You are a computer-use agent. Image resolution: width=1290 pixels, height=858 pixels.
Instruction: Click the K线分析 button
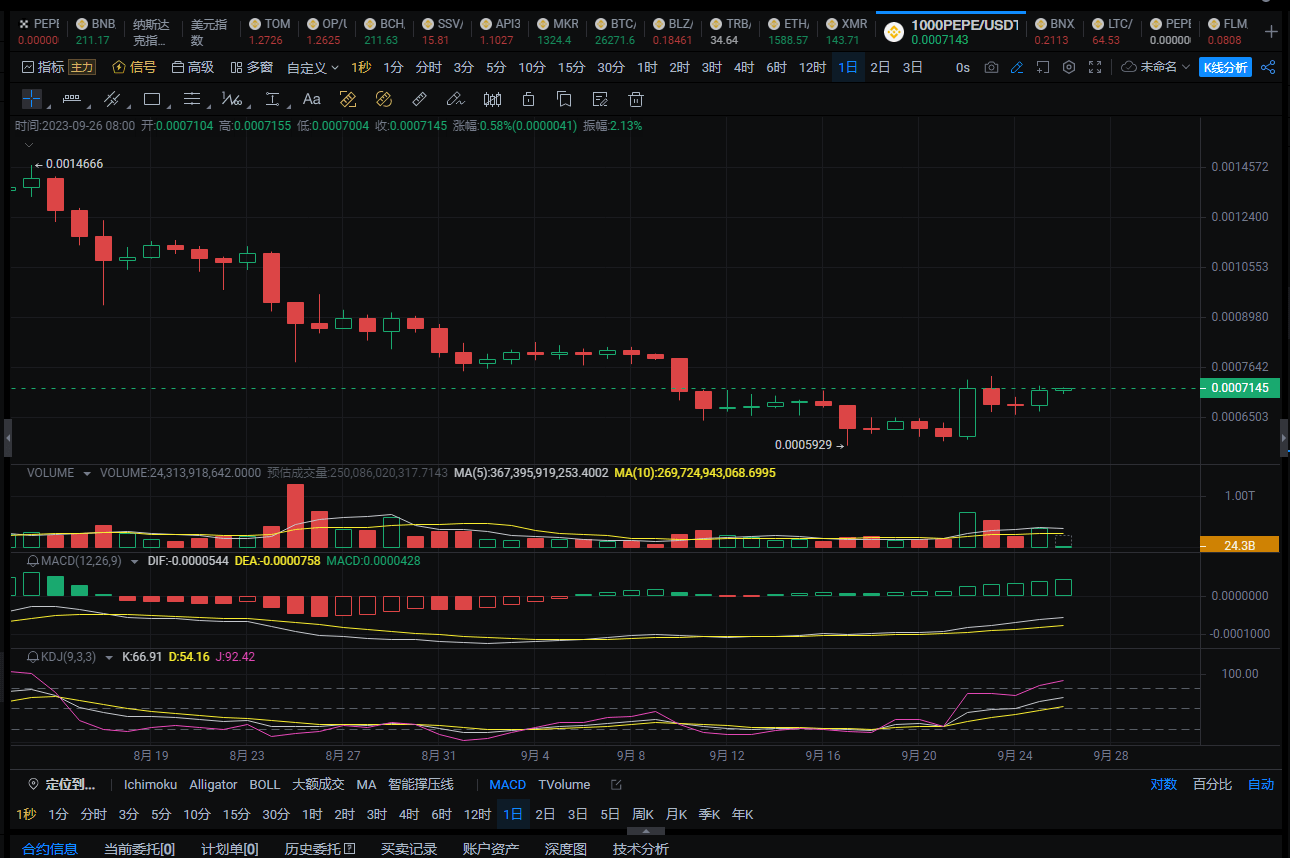pos(1225,67)
